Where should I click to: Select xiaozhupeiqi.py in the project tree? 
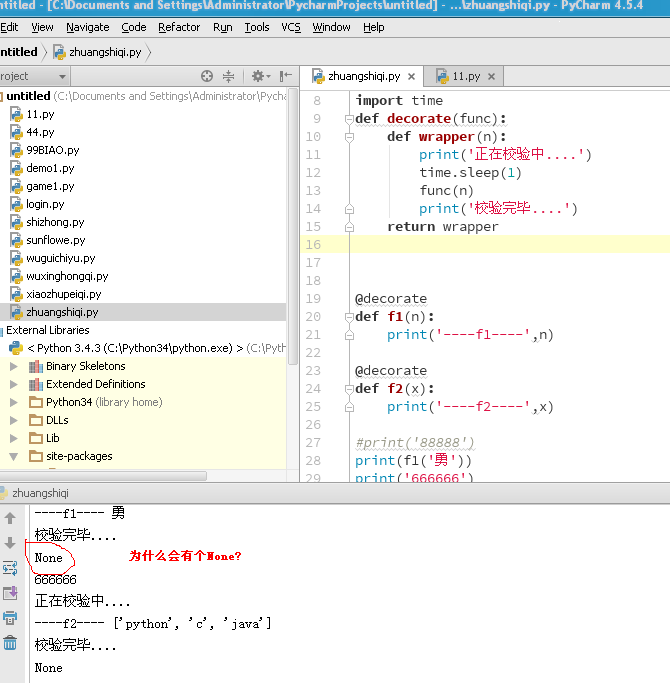64,294
